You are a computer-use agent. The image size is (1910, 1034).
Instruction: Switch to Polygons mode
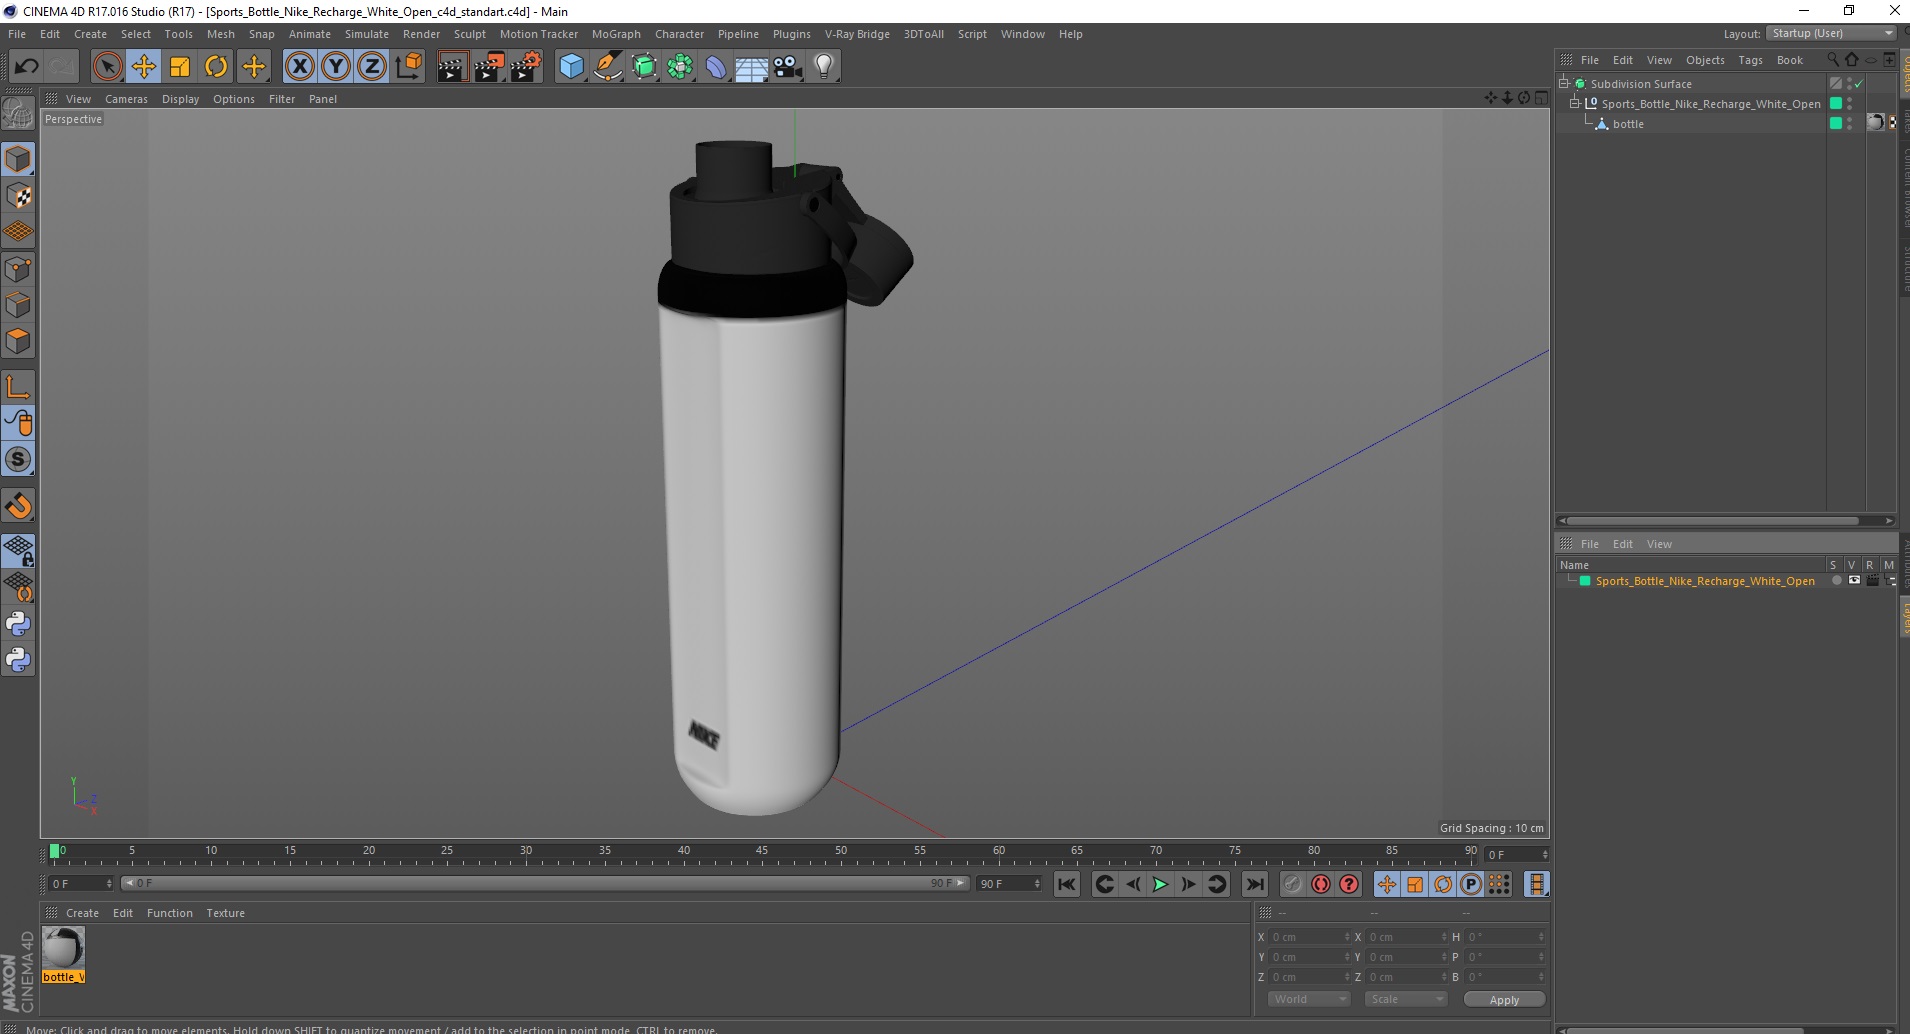[x=18, y=341]
